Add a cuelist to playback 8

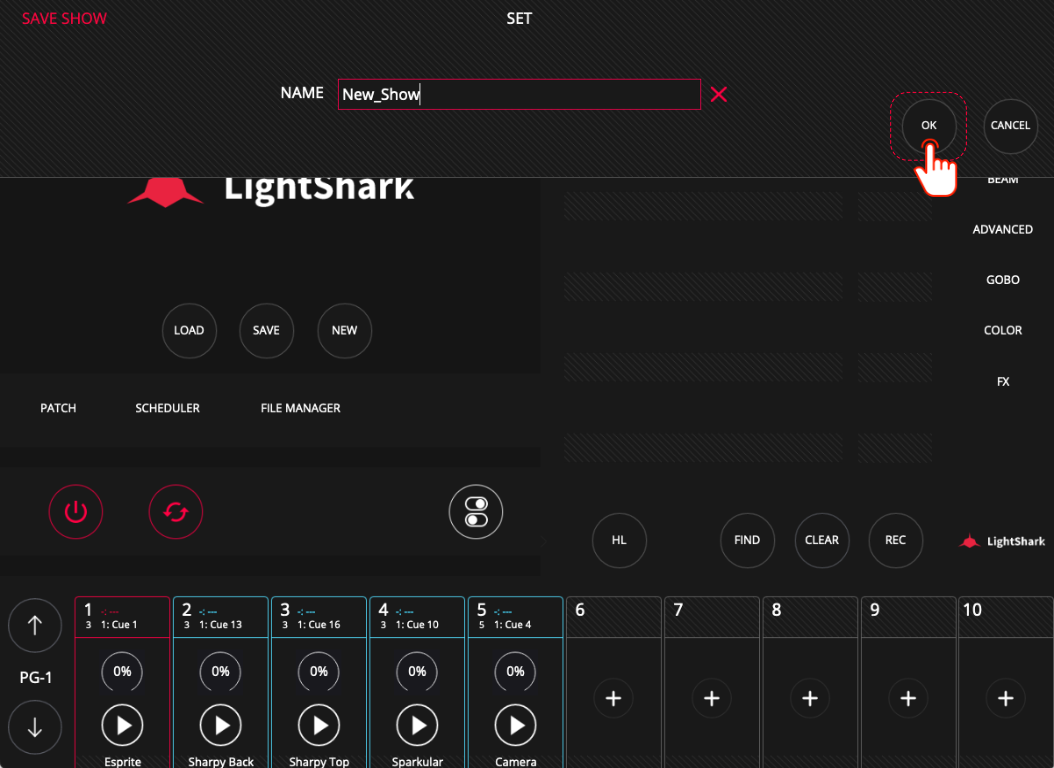(x=810, y=699)
